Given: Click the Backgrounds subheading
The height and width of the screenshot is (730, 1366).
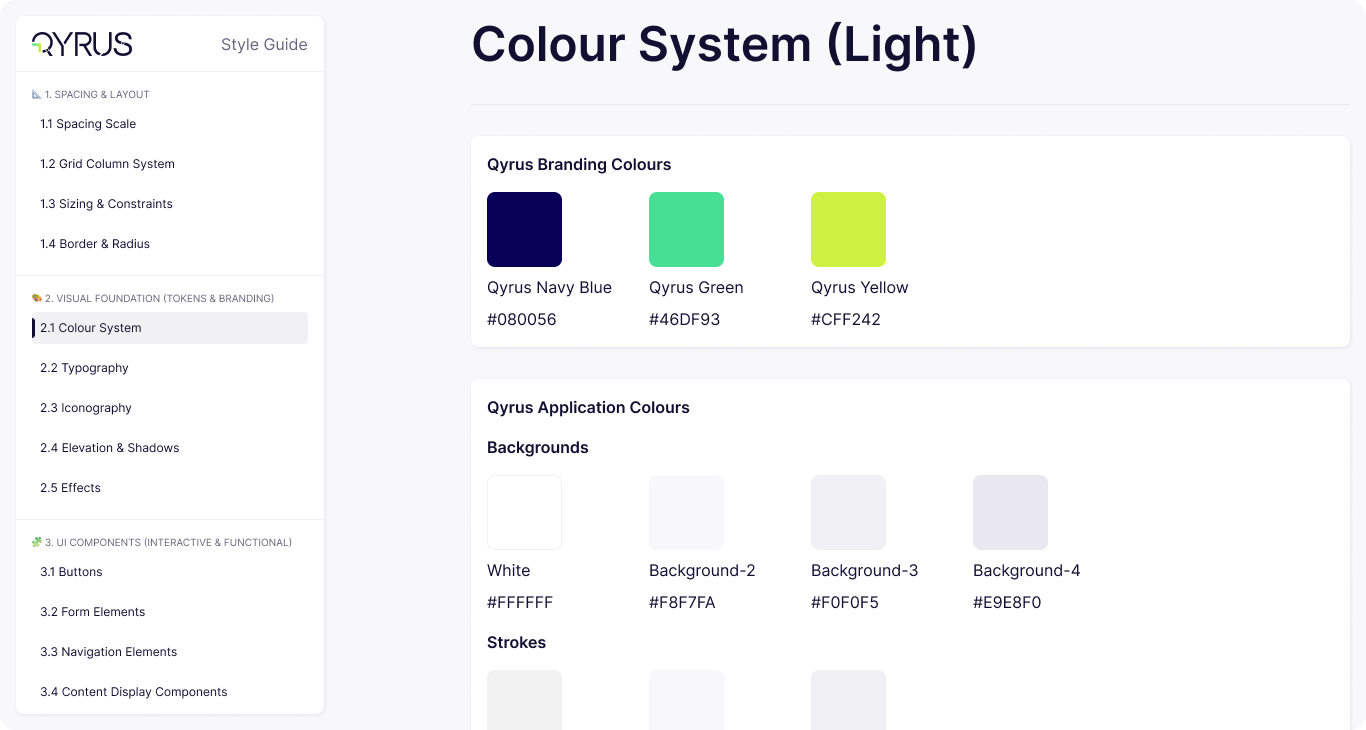Looking at the screenshot, I should tap(538, 448).
